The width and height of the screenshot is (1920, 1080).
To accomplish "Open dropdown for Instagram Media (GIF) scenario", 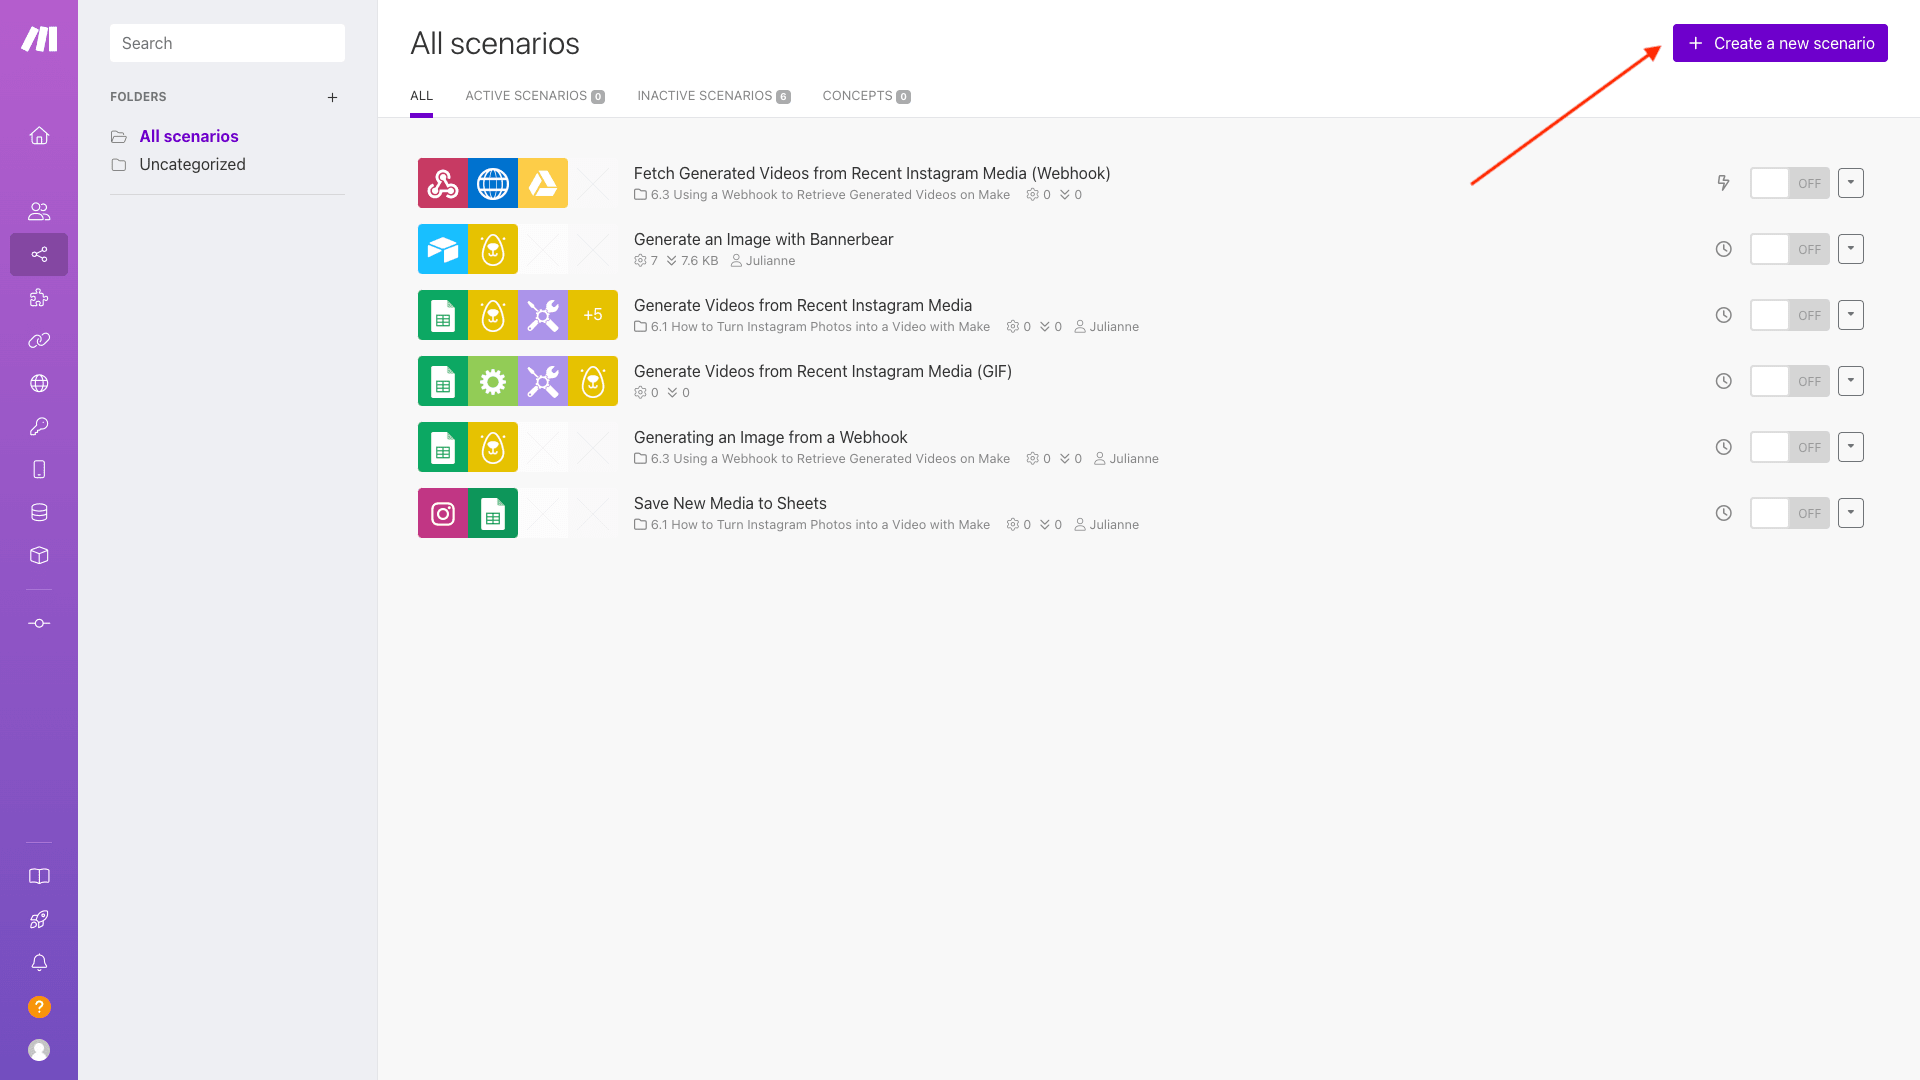I will [1850, 381].
